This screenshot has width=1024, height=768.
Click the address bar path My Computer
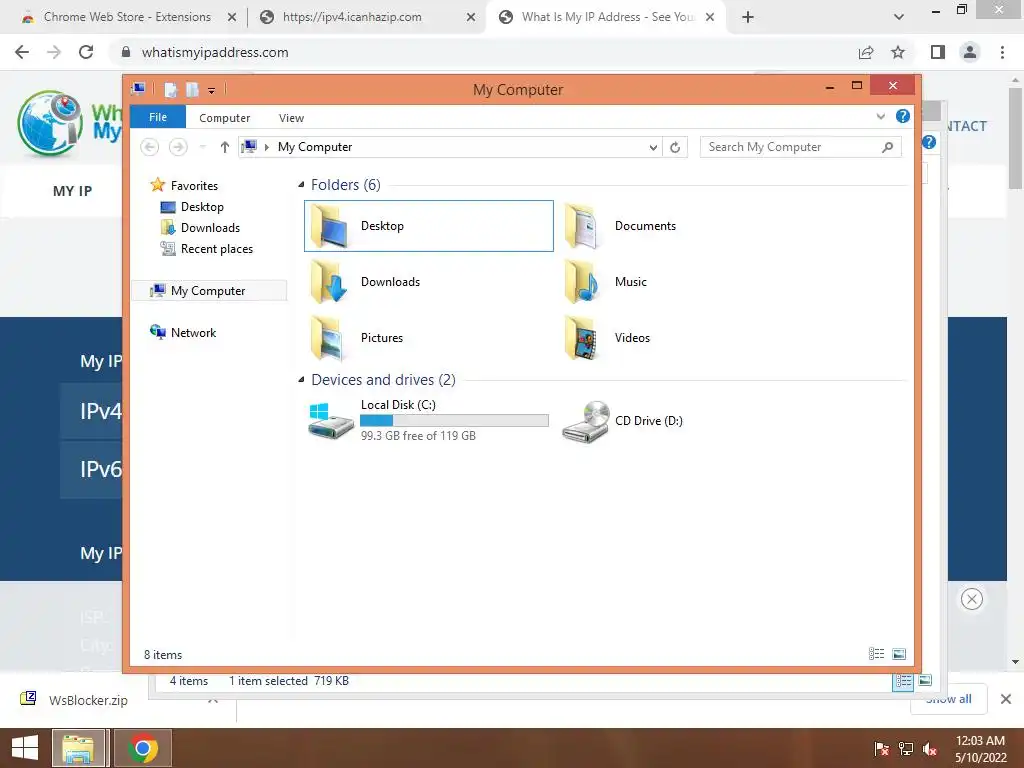tap(315, 147)
